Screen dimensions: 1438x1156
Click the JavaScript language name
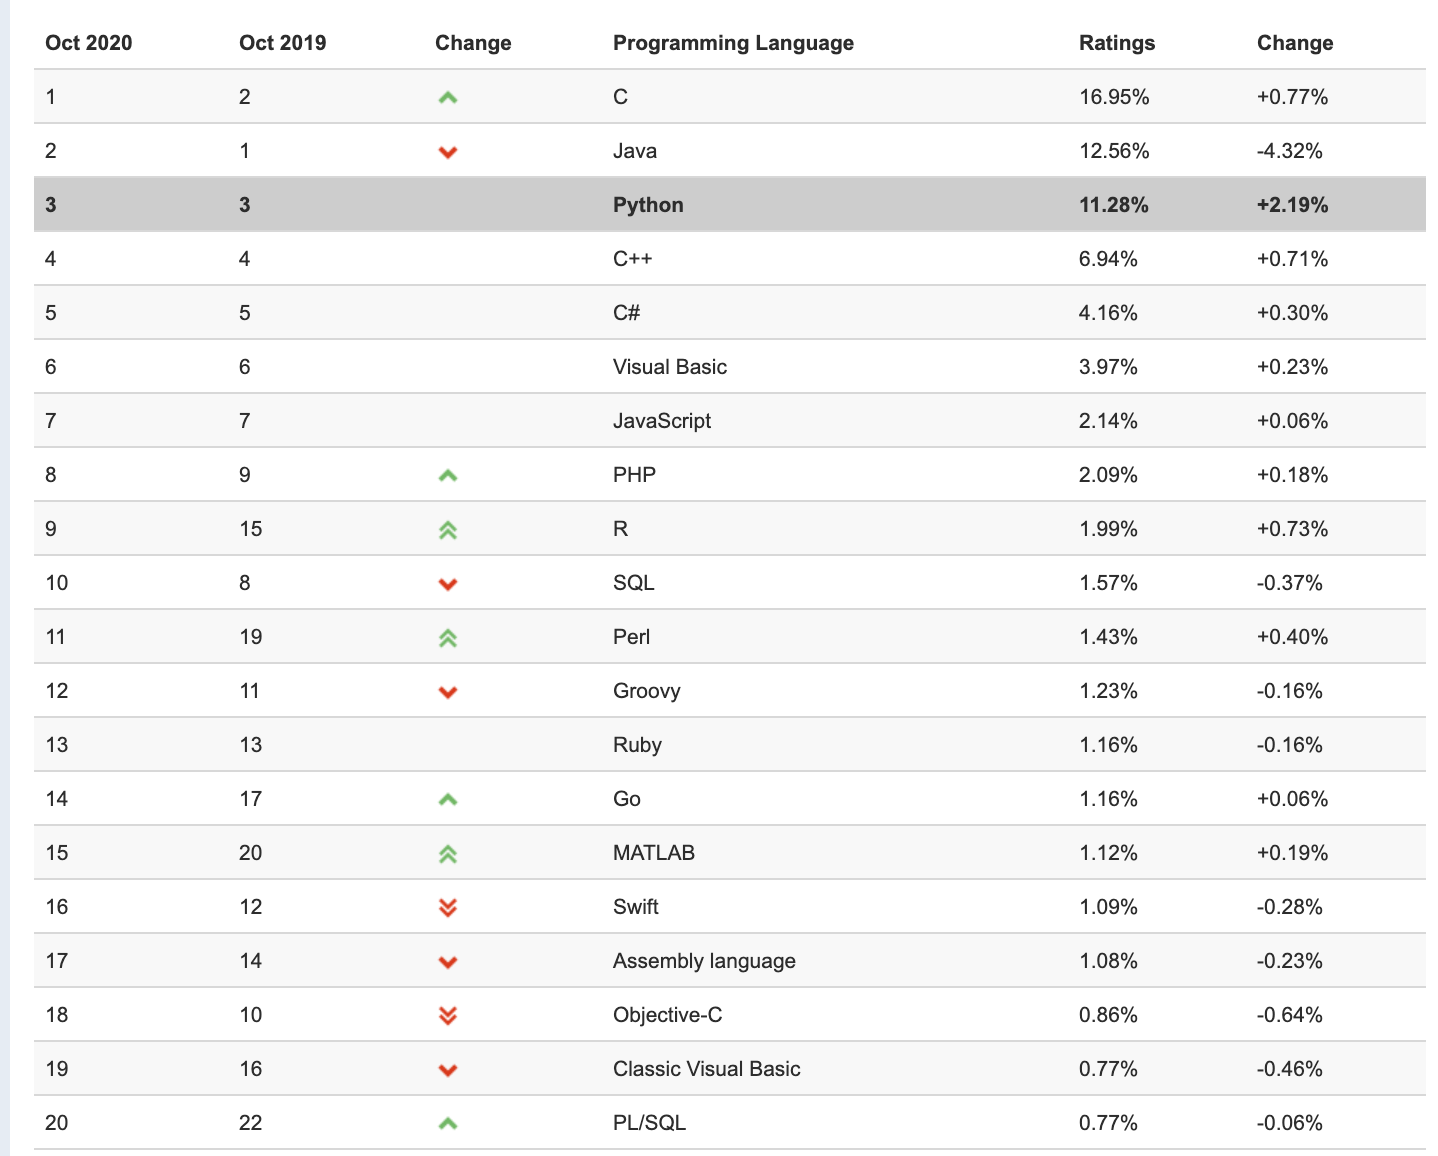662,421
